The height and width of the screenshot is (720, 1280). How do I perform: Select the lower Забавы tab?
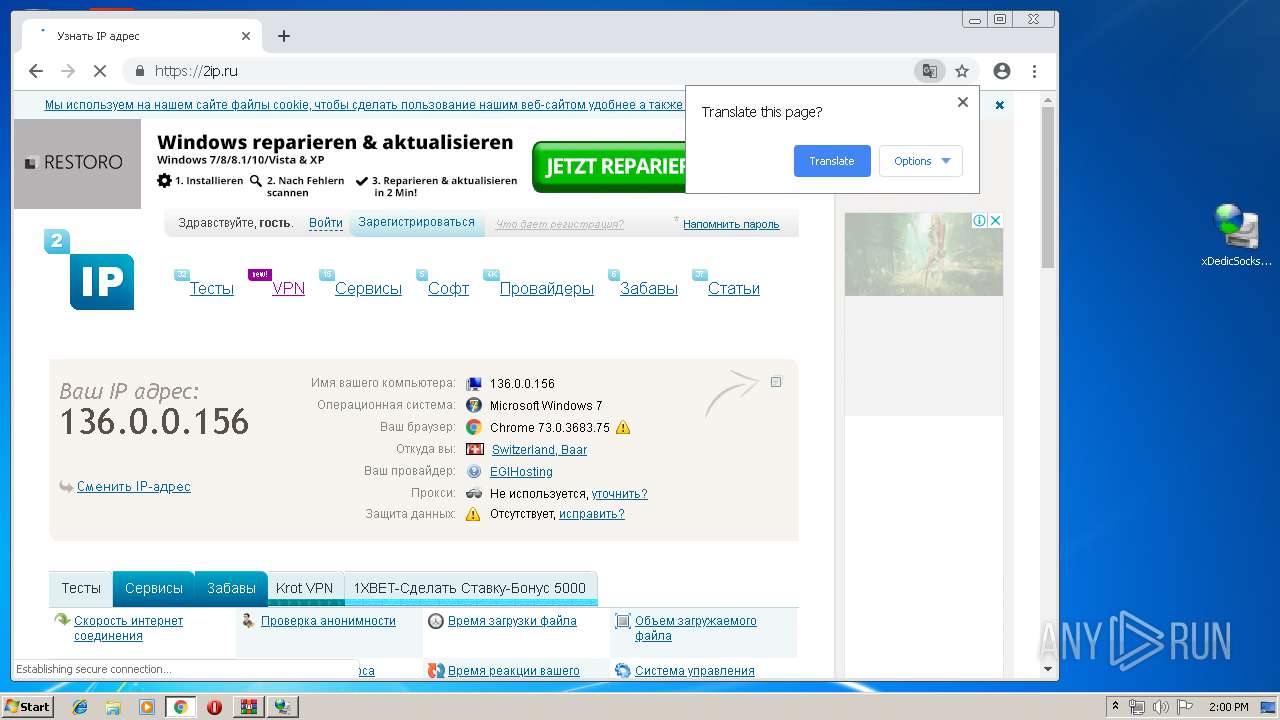pyautogui.click(x=231, y=588)
